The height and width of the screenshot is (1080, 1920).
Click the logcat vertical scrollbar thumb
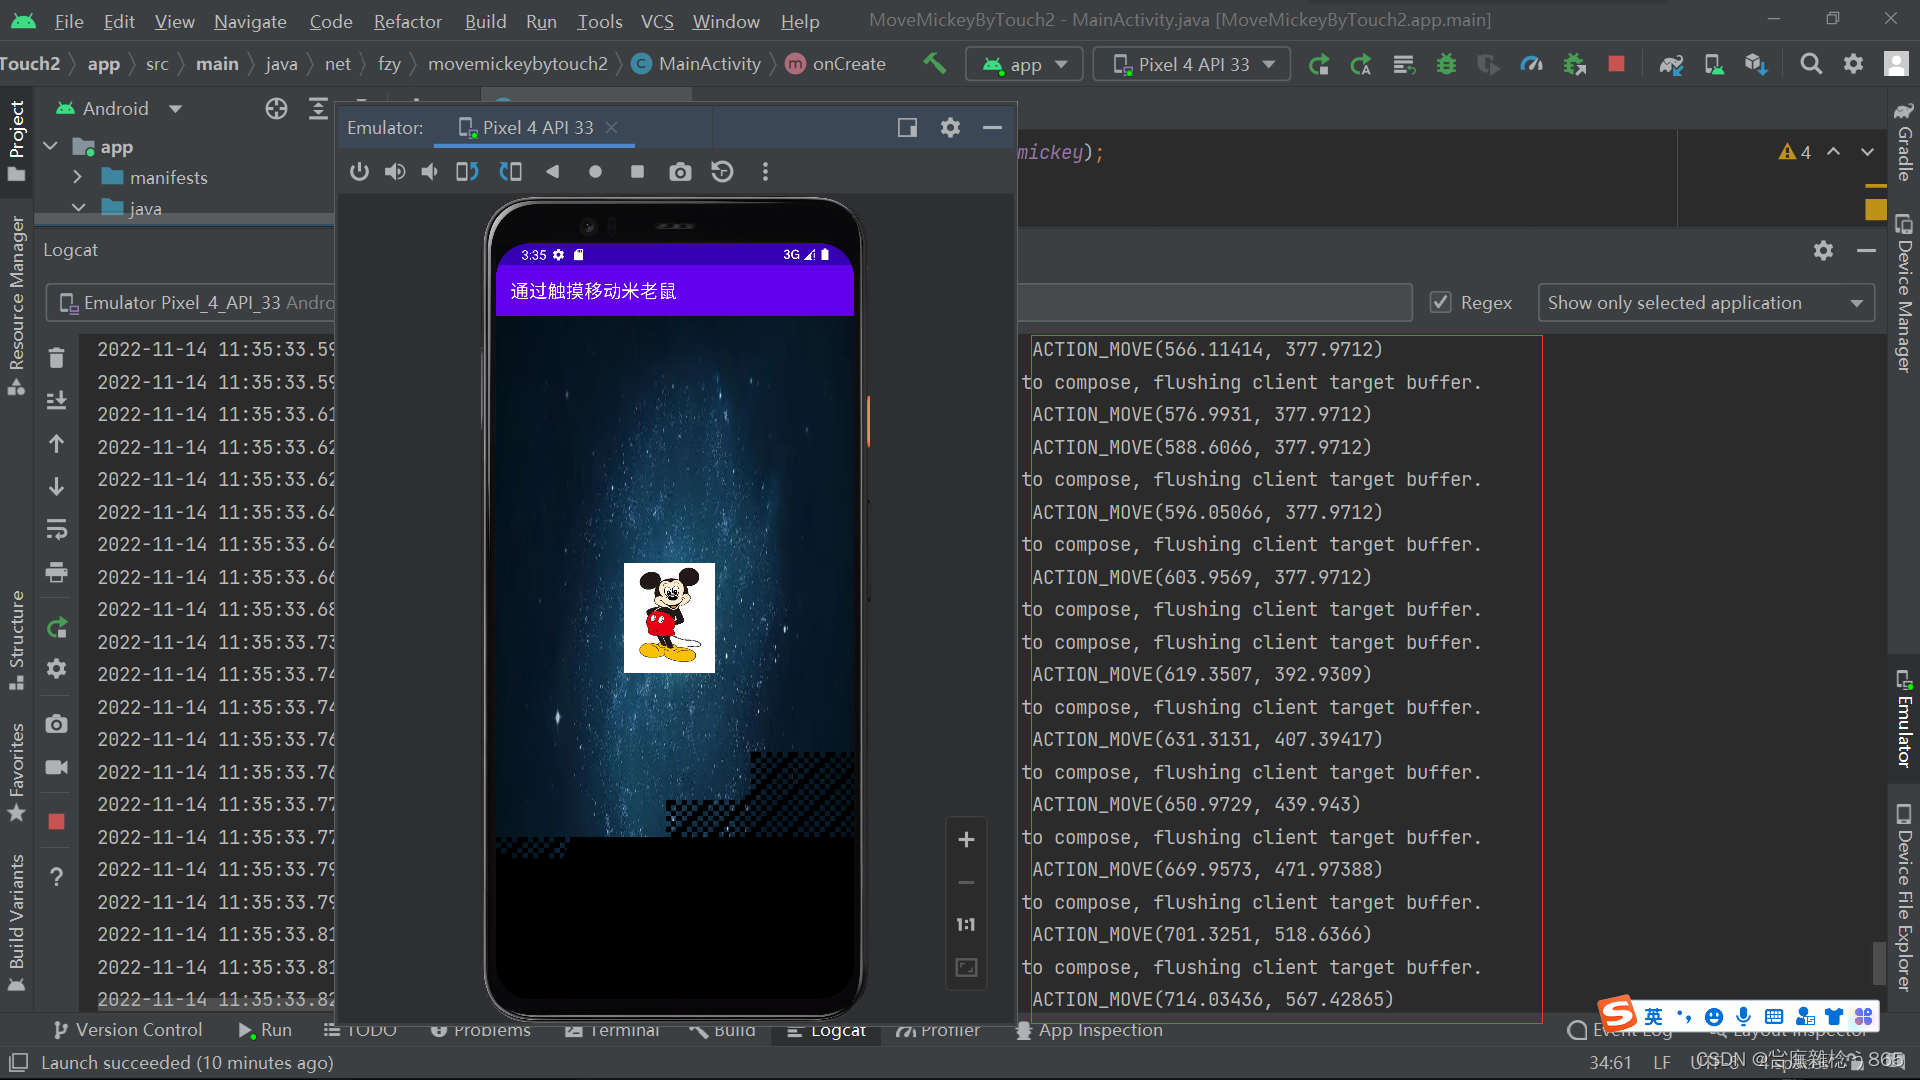(x=1879, y=963)
